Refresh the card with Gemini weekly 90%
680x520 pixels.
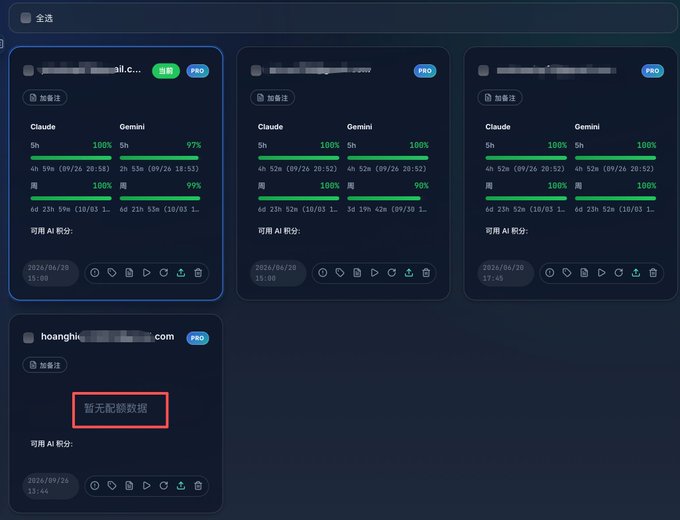coord(391,273)
